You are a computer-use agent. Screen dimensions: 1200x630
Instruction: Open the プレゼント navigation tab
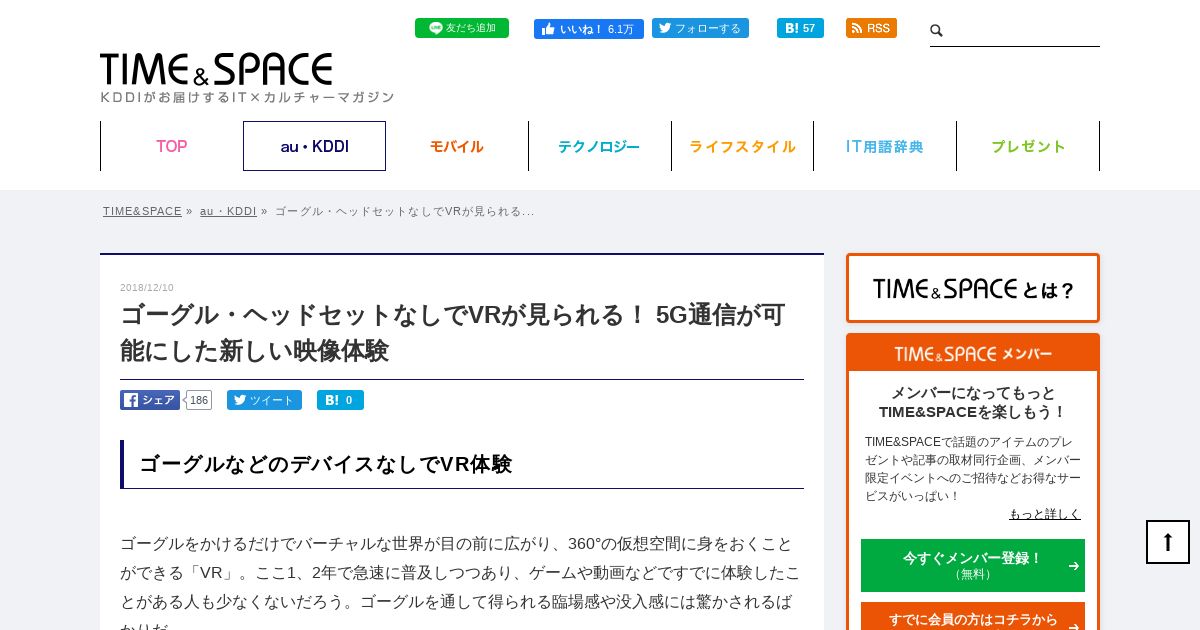tap(1028, 146)
